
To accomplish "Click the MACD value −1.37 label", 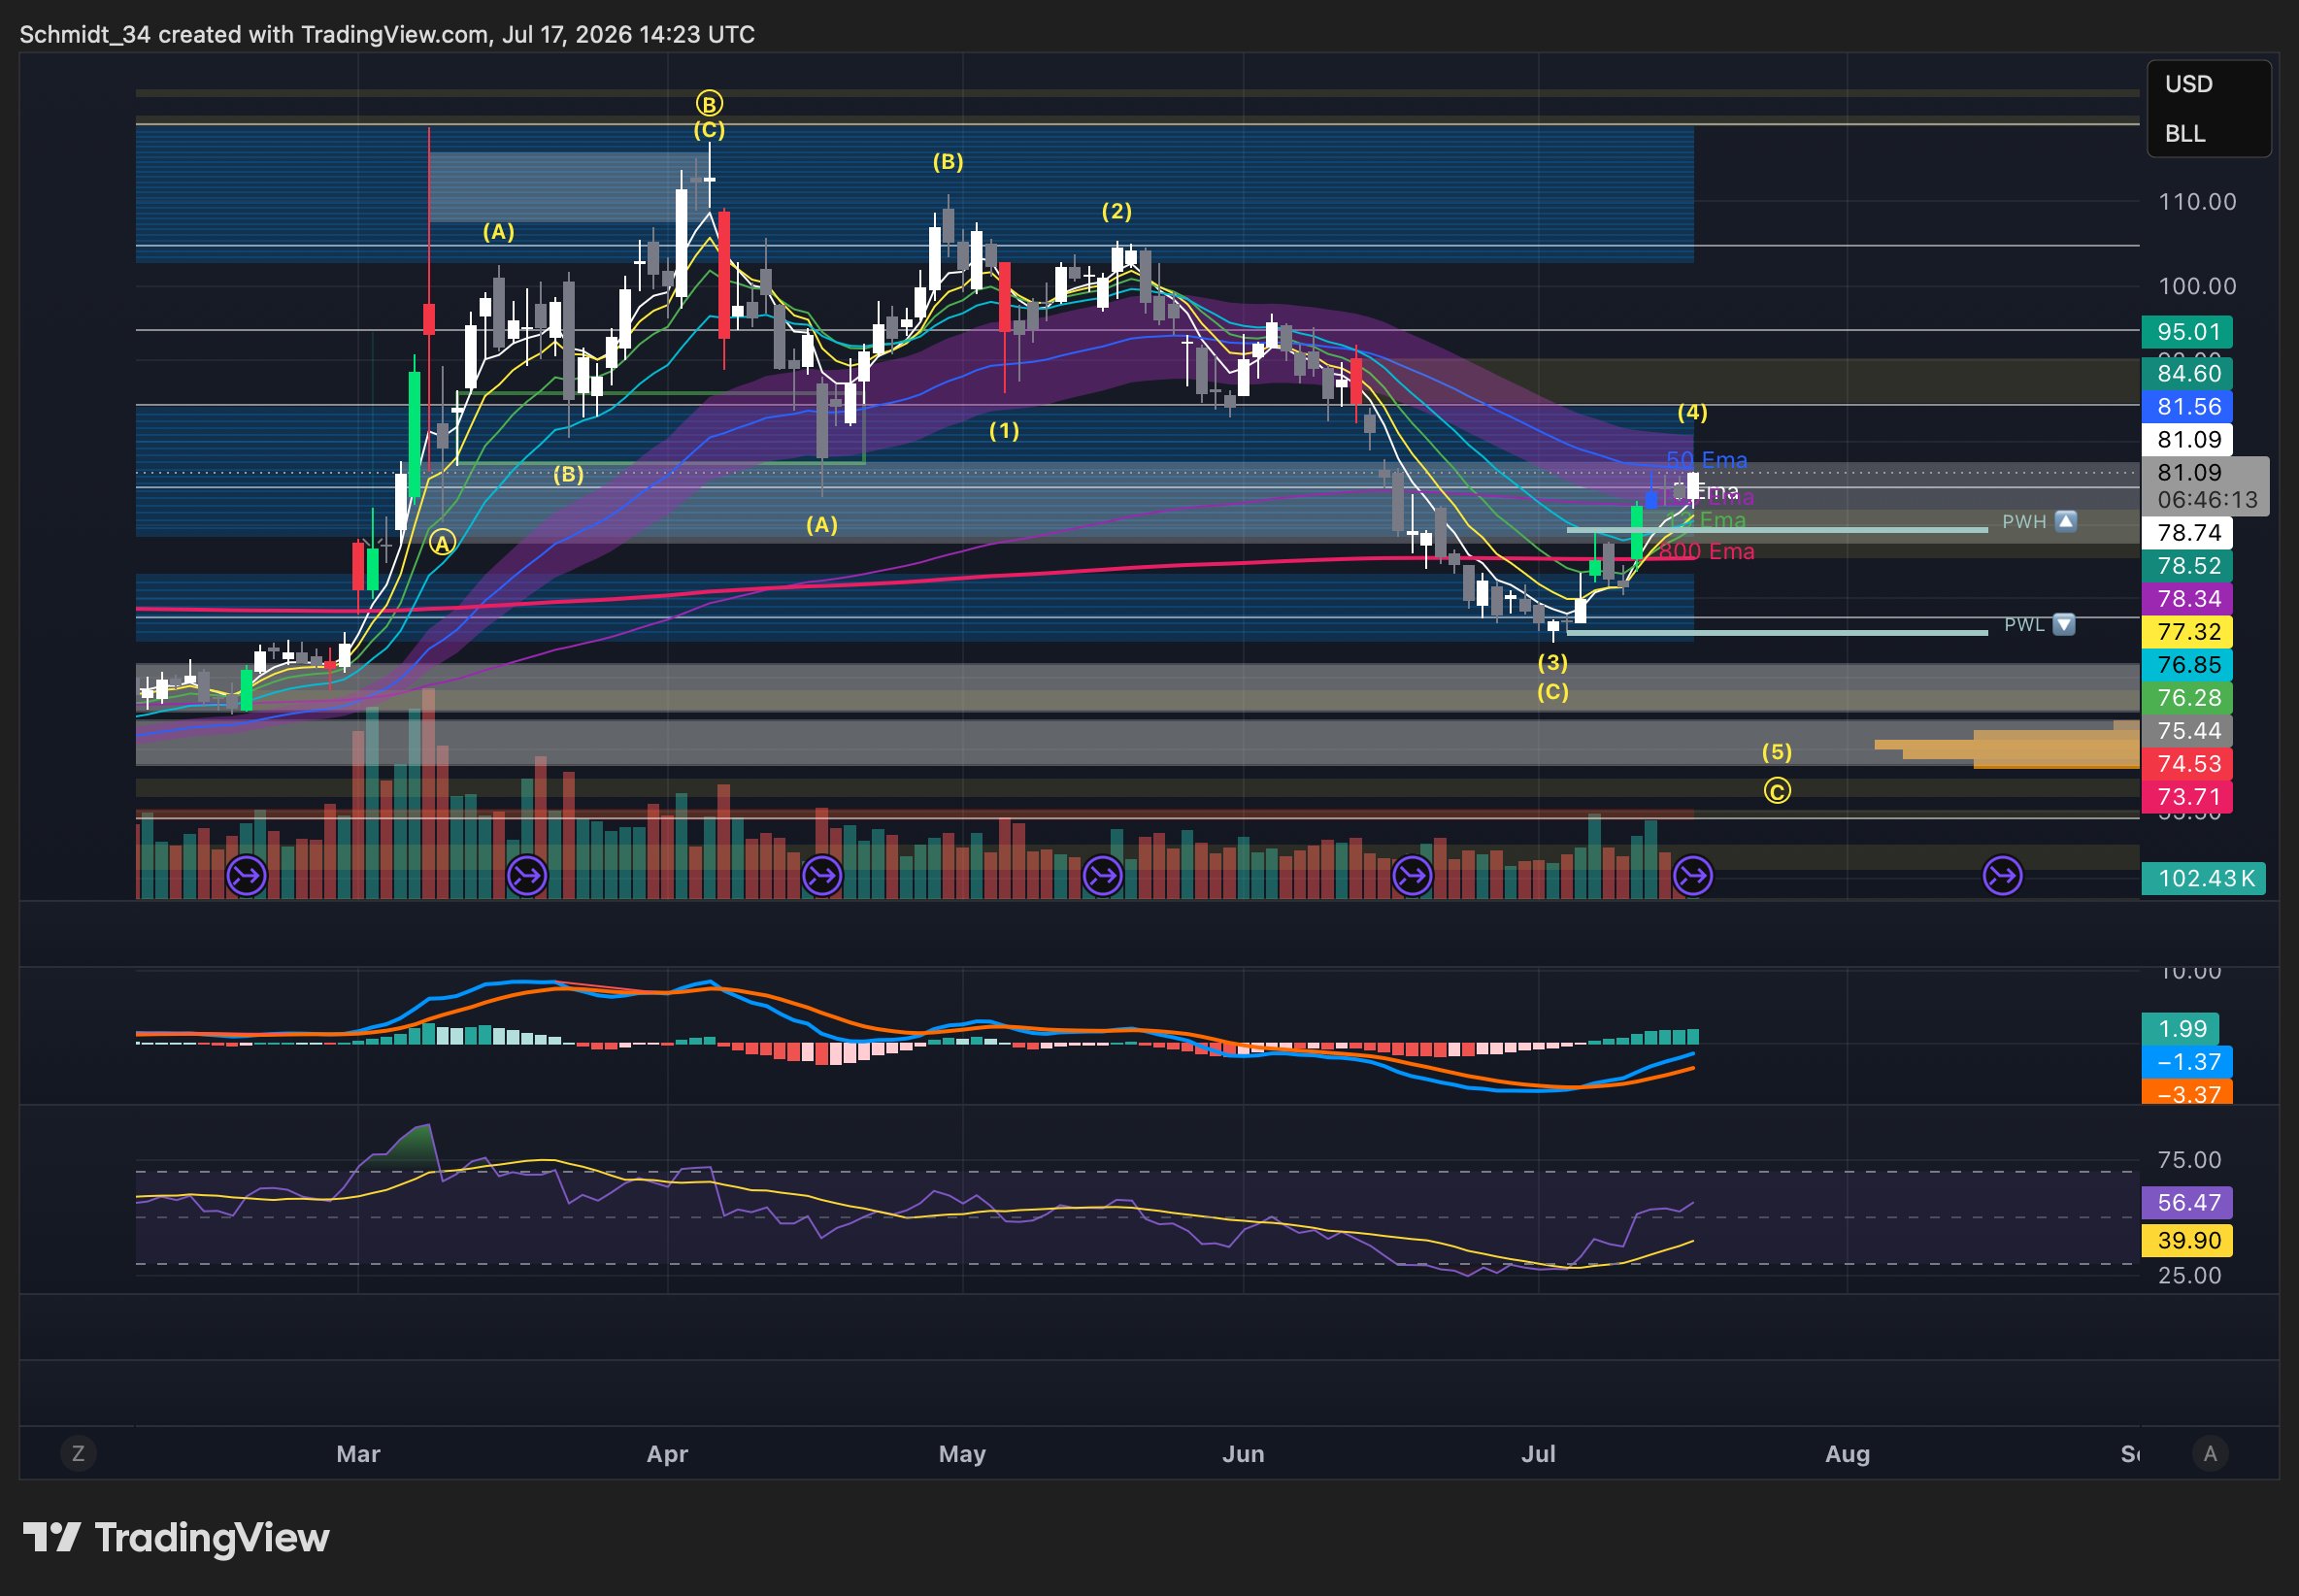I will pyautogui.click(x=2187, y=1061).
